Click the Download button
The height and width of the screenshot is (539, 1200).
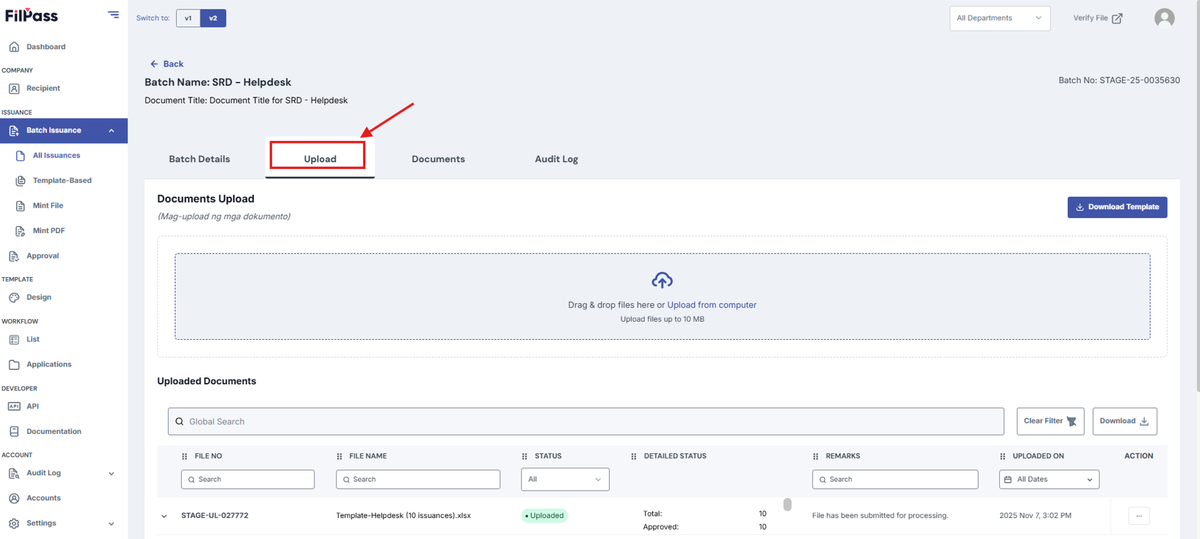pos(1125,421)
